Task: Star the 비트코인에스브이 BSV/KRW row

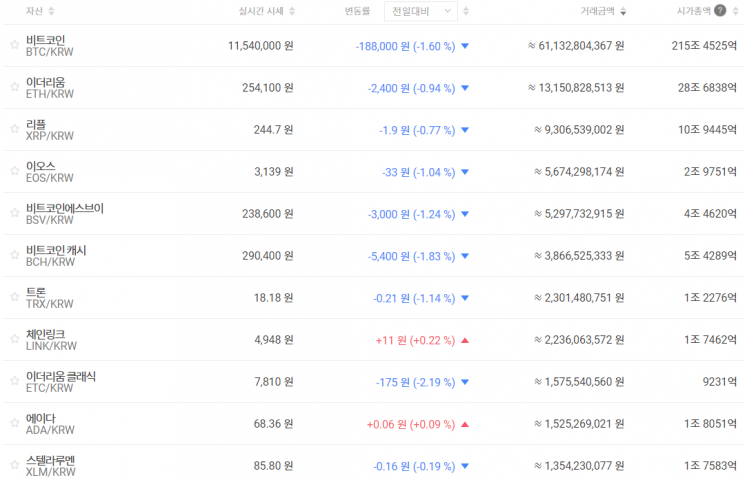Action: pos(15,212)
